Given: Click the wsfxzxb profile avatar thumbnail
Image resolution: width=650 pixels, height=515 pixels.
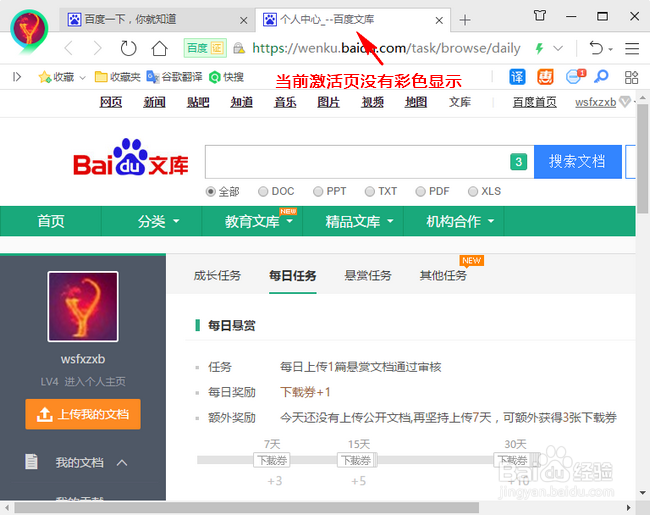Looking at the screenshot, I should (x=83, y=306).
